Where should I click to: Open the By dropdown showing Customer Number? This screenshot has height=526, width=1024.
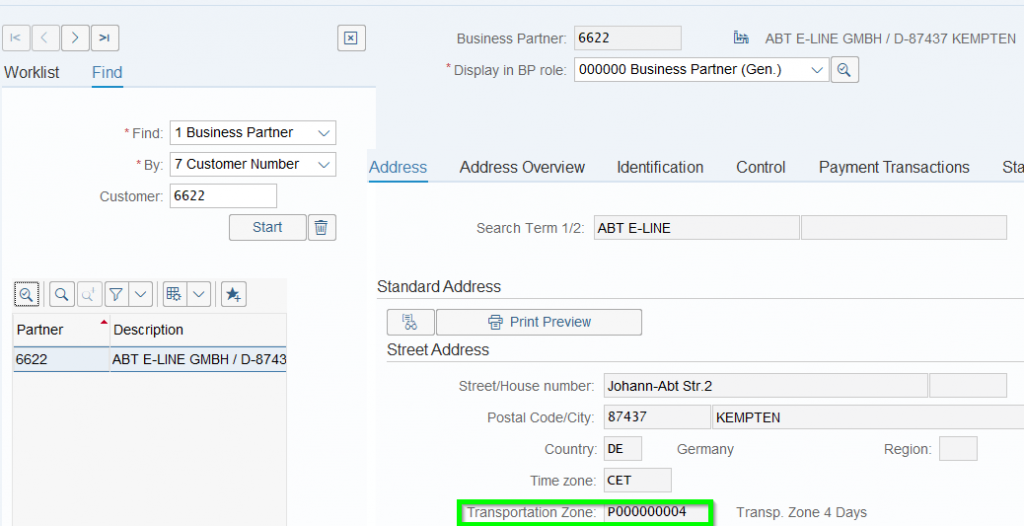coord(322,164)
